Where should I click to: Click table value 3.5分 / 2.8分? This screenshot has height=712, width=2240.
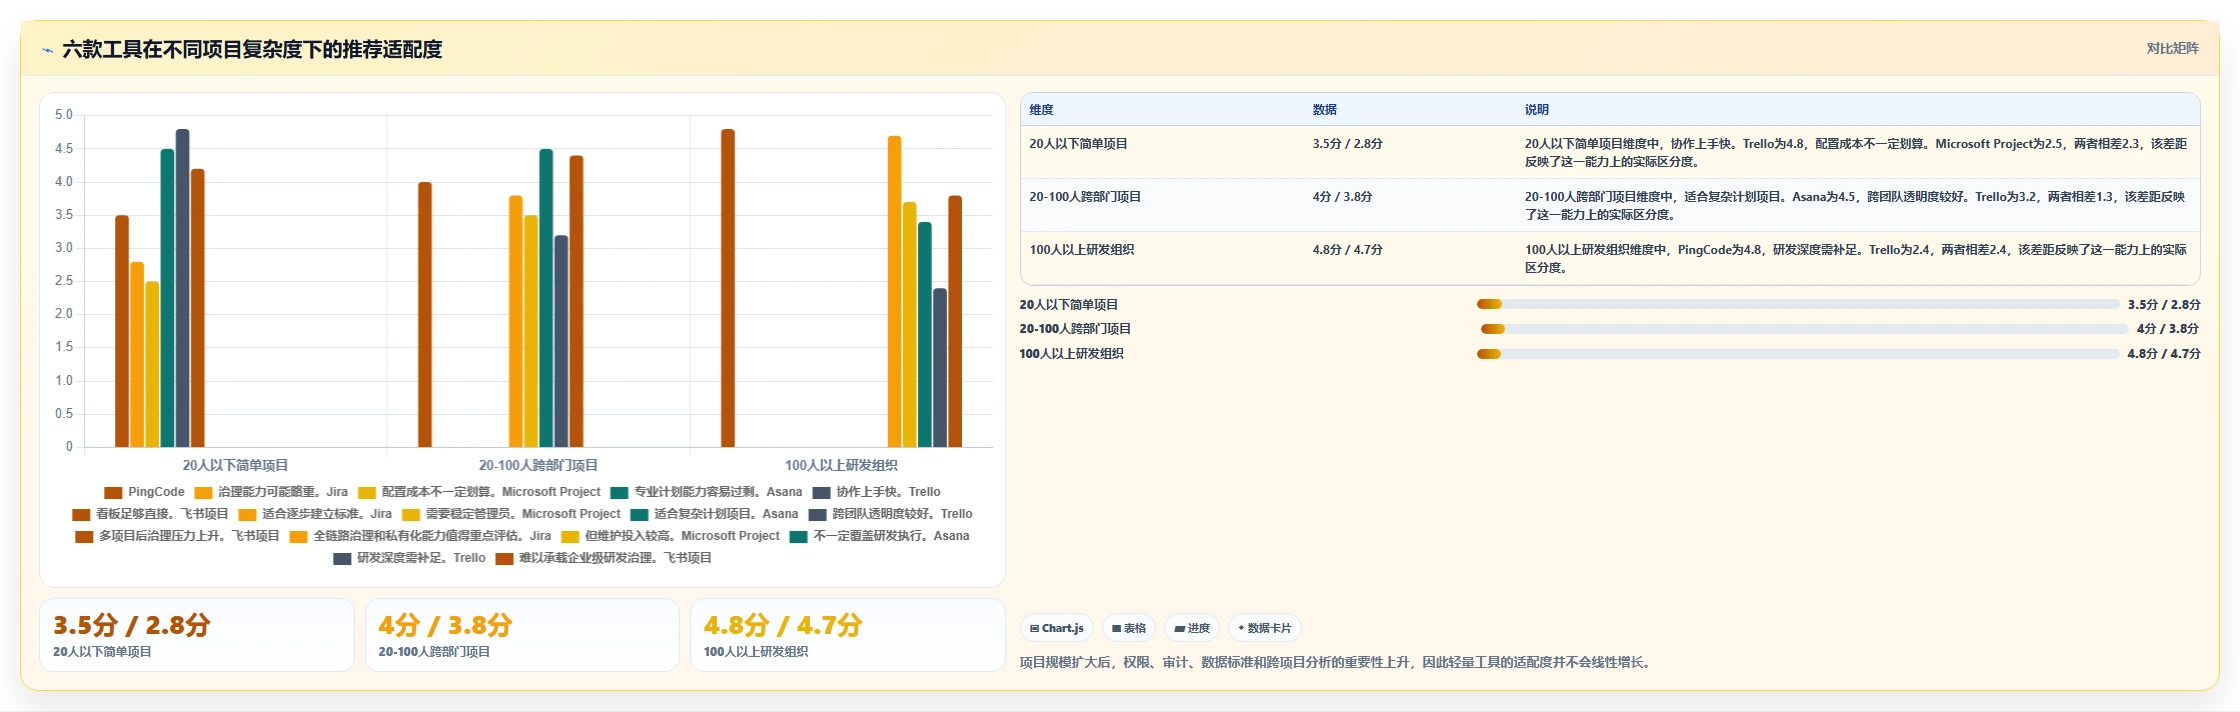tap(1347, 144)
